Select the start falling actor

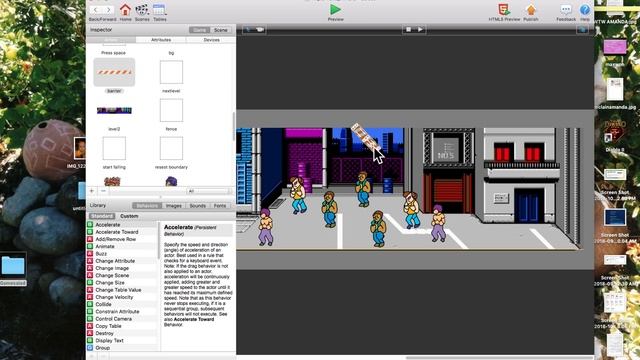(x=114, y=148)
